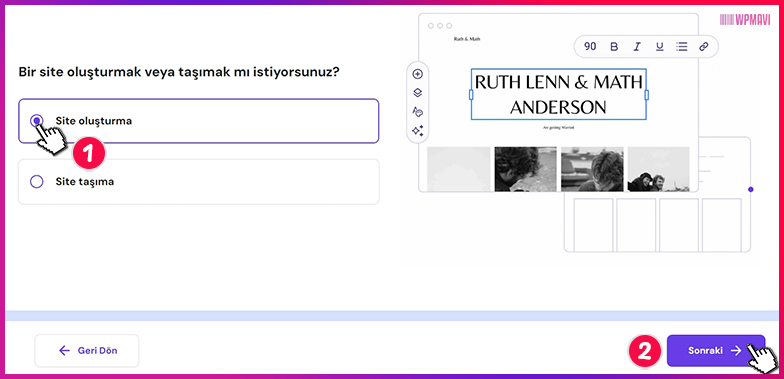Image resolution: width=784 pixels, height=379 pixels.
Task: Click the layers icon in side toolbar
Action: pos(418,92)
